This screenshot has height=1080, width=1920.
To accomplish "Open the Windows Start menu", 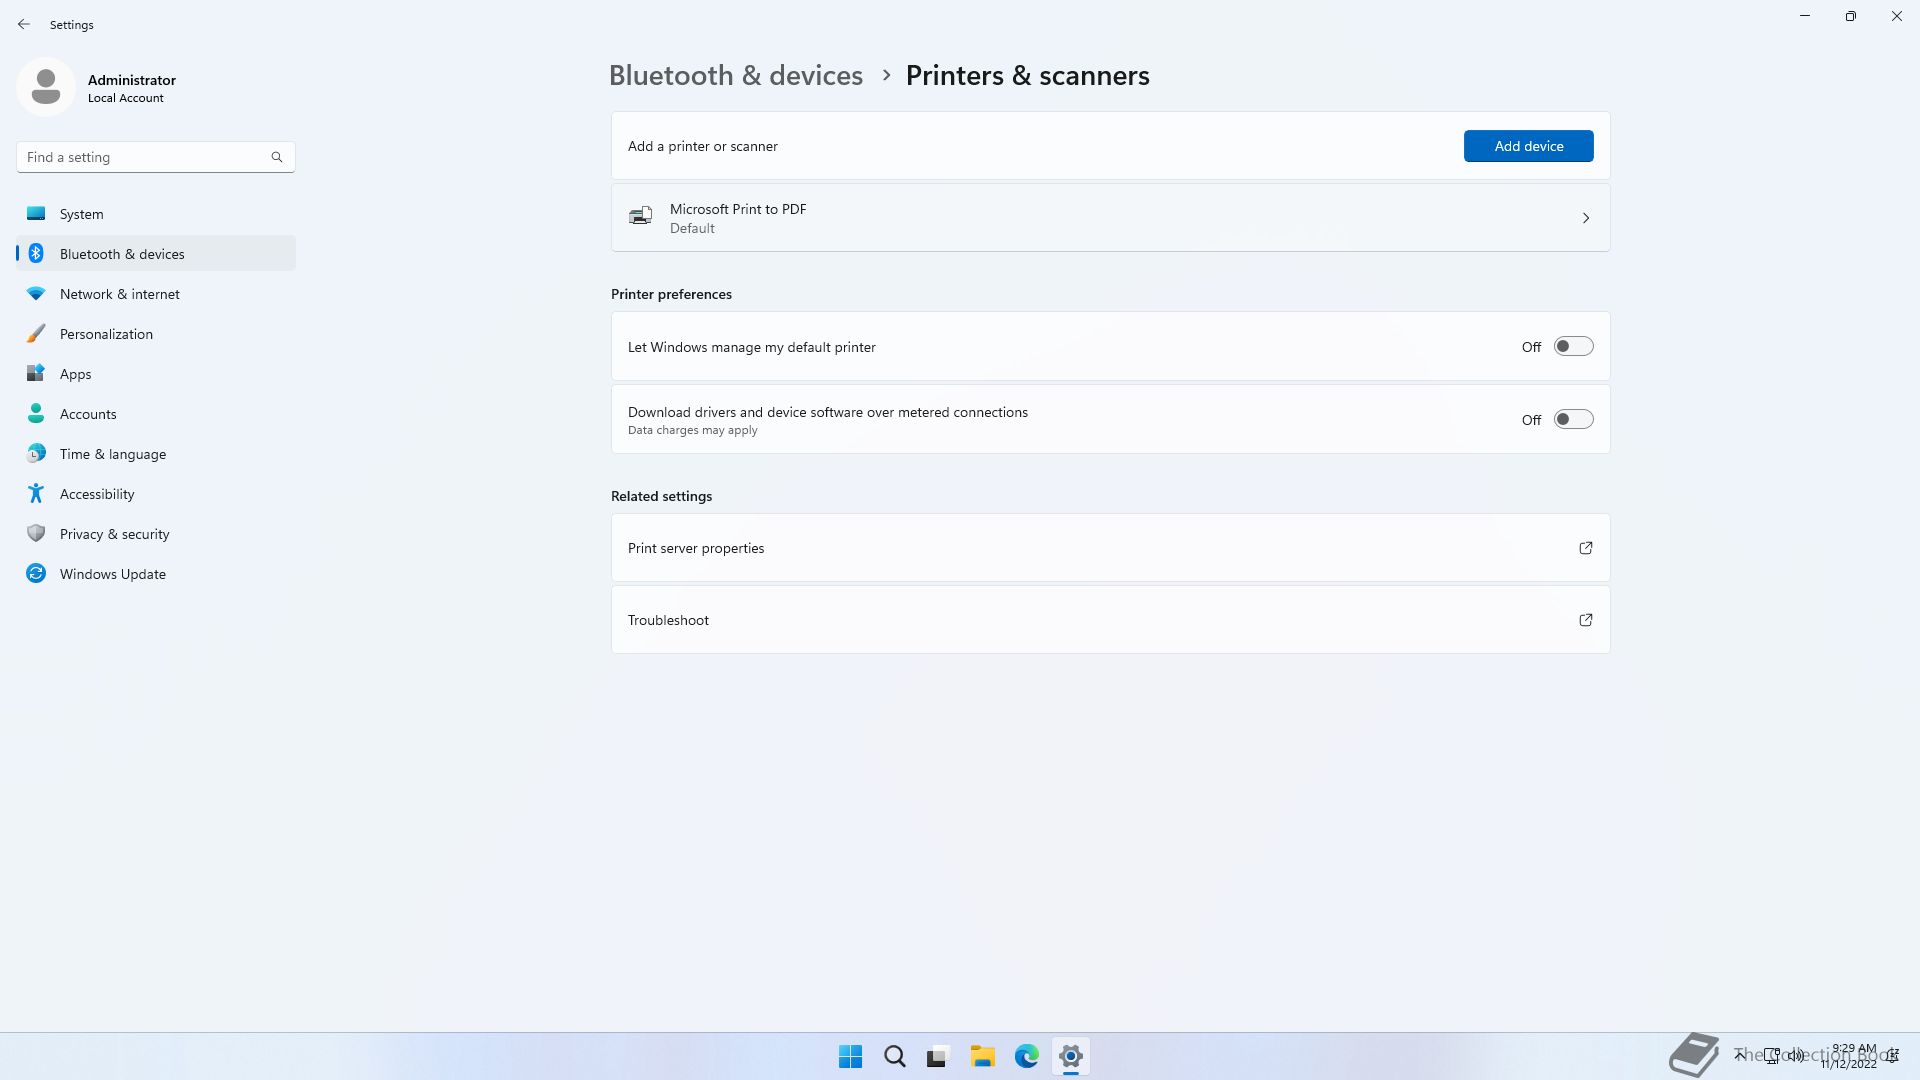I will click(850, 1056).
